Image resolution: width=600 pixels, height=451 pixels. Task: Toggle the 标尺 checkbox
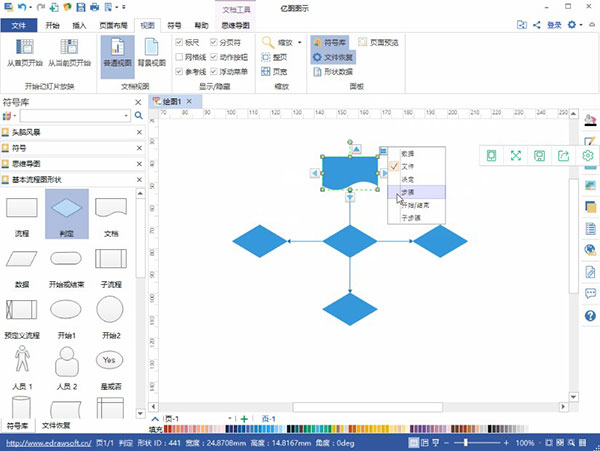coord(179,44)
